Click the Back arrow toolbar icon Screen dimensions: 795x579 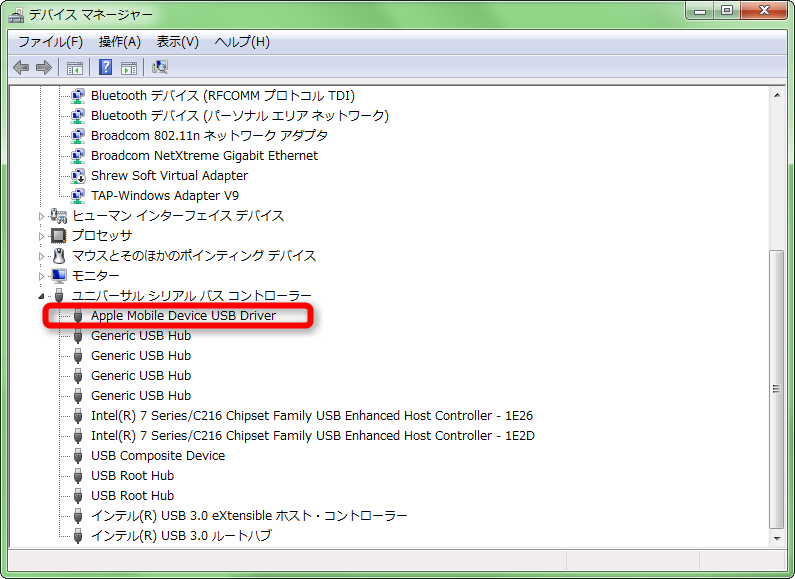(x=21, y=67)
